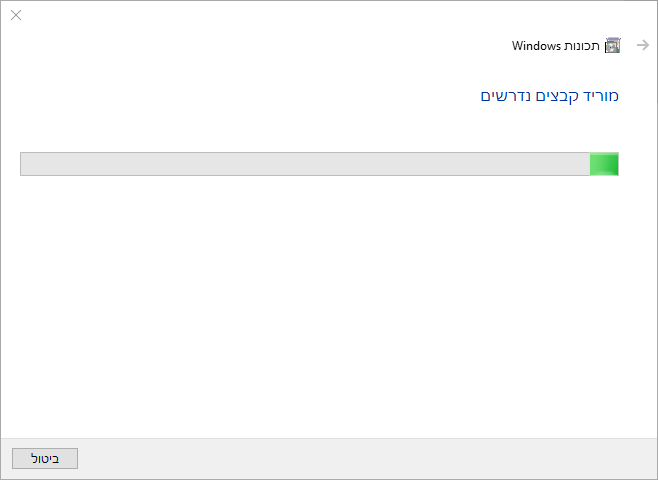Click the ביטול cancel button

[45, 458]
